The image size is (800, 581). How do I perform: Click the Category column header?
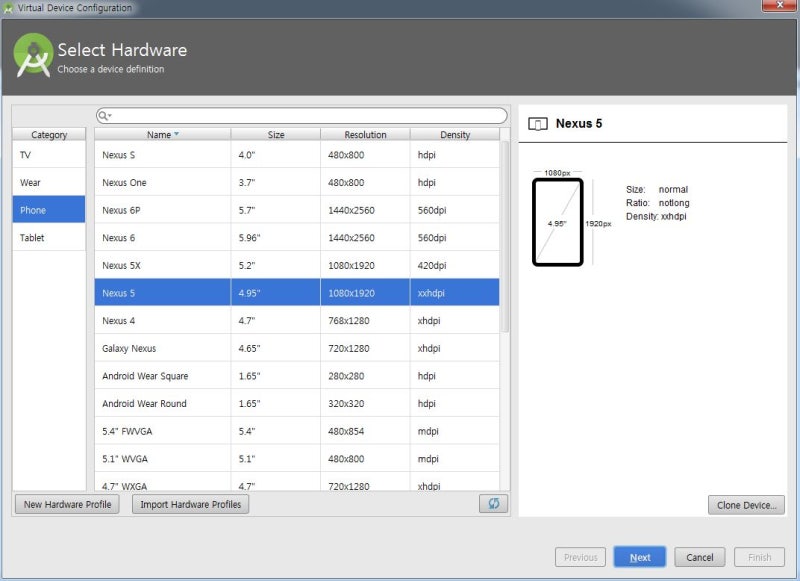pyautogui.click(x=49, y=135)
